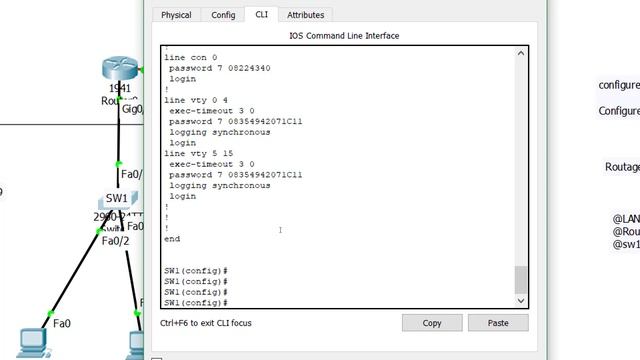Screen dimensions: 640x360
Task: Select the PC connected via Fa0
Action: click(33, 344)
